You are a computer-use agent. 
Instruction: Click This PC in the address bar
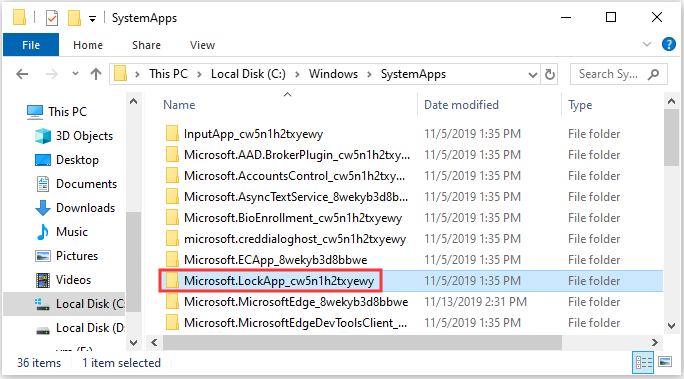point(168,74)
